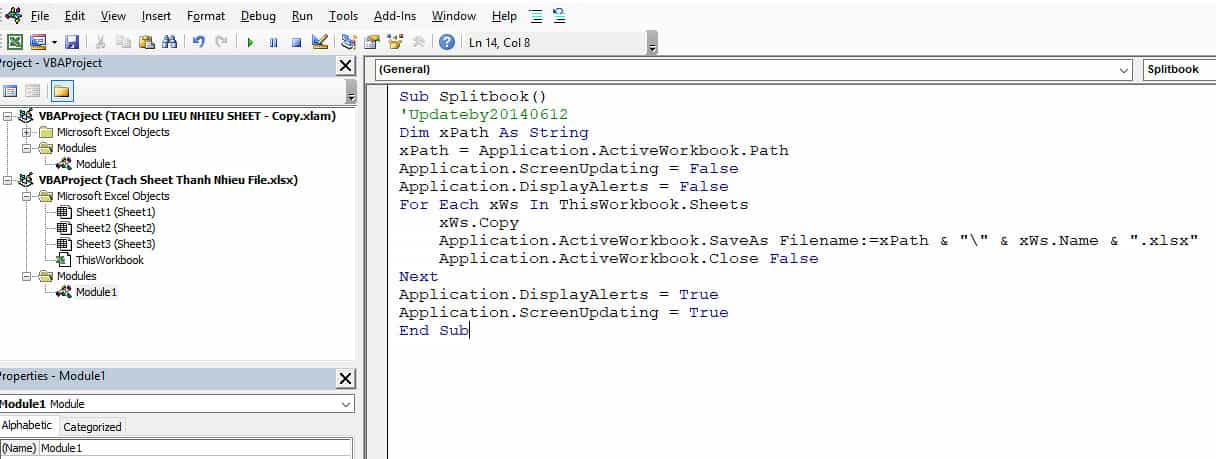Open the File menu
The width and height of the screenshot is (1216, 459).
click(x=40, y=16)
